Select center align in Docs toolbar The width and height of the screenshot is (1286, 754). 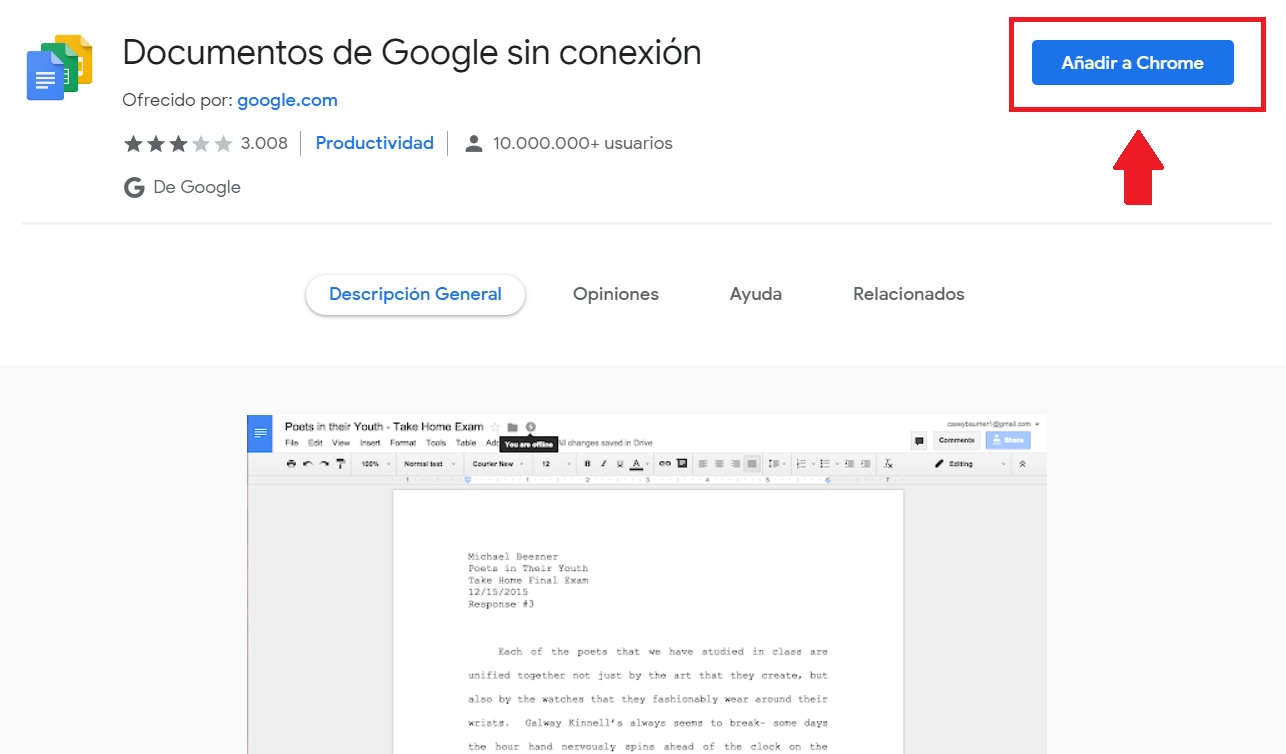pyautogui.click(x=719, y=464)
